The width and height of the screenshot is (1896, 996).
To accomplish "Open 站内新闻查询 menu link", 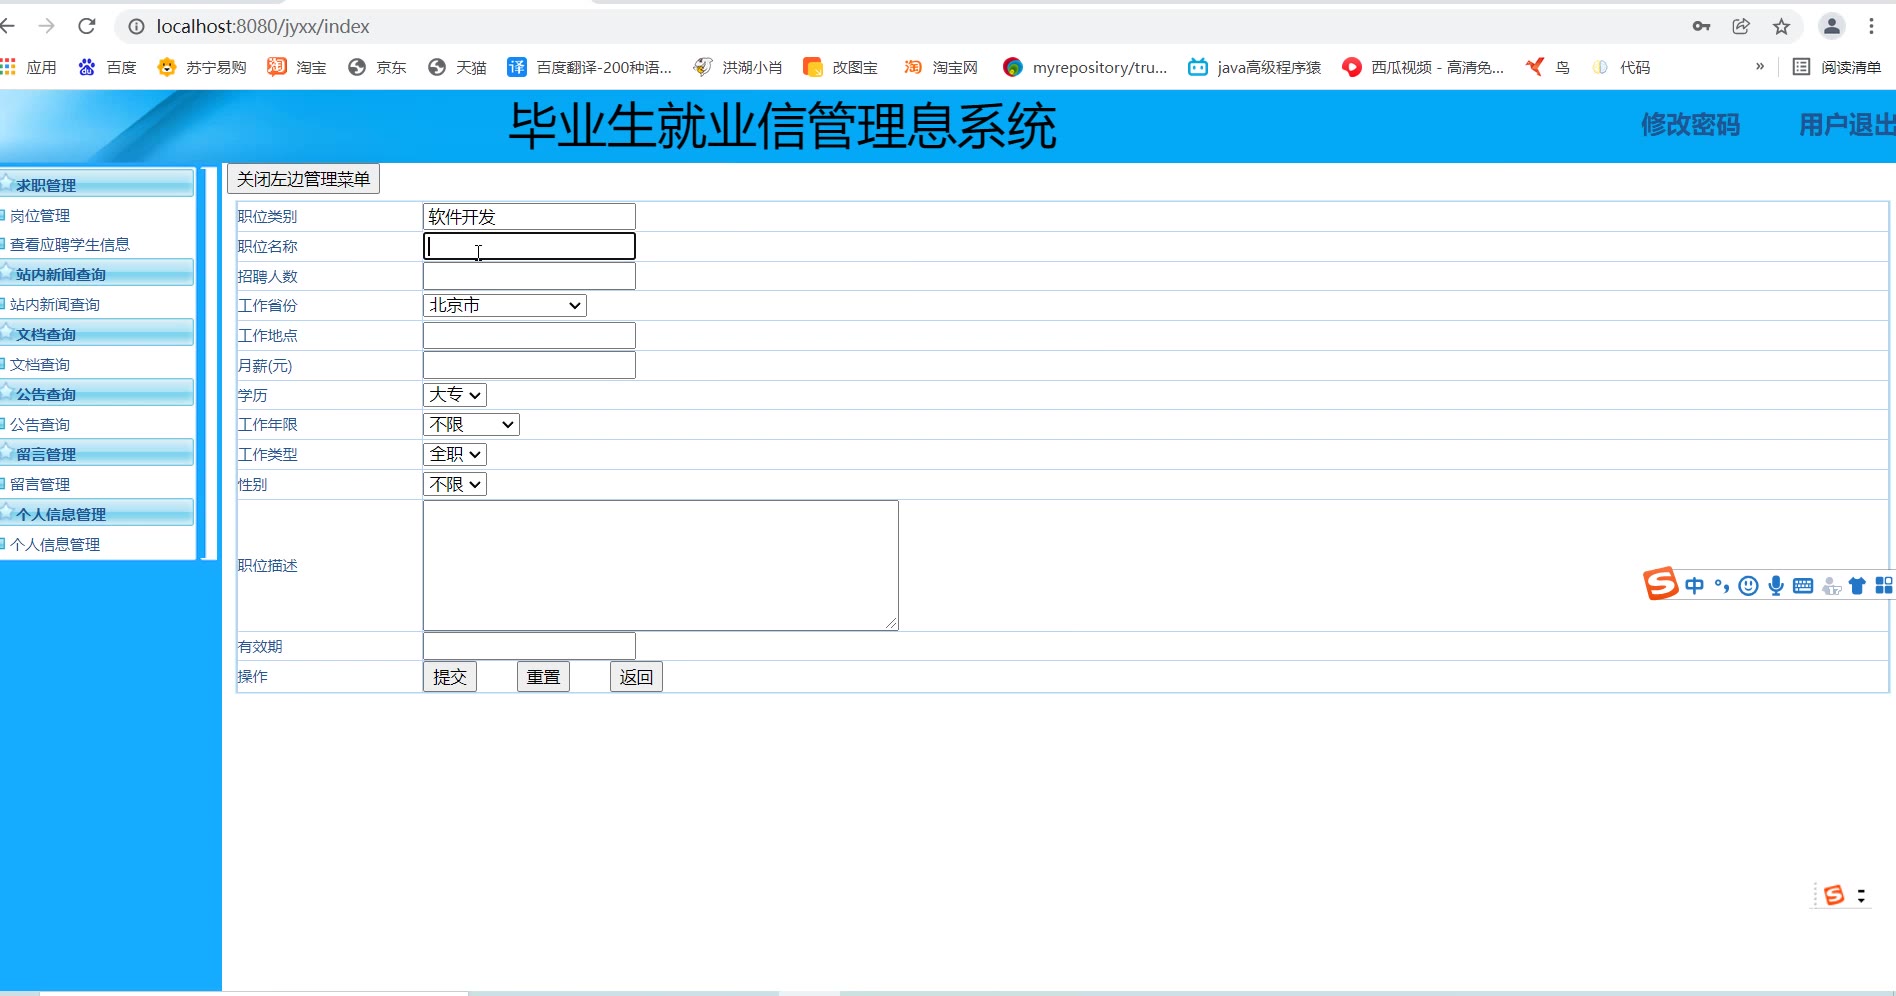I will pyautogui.click(x=55, y=305).
